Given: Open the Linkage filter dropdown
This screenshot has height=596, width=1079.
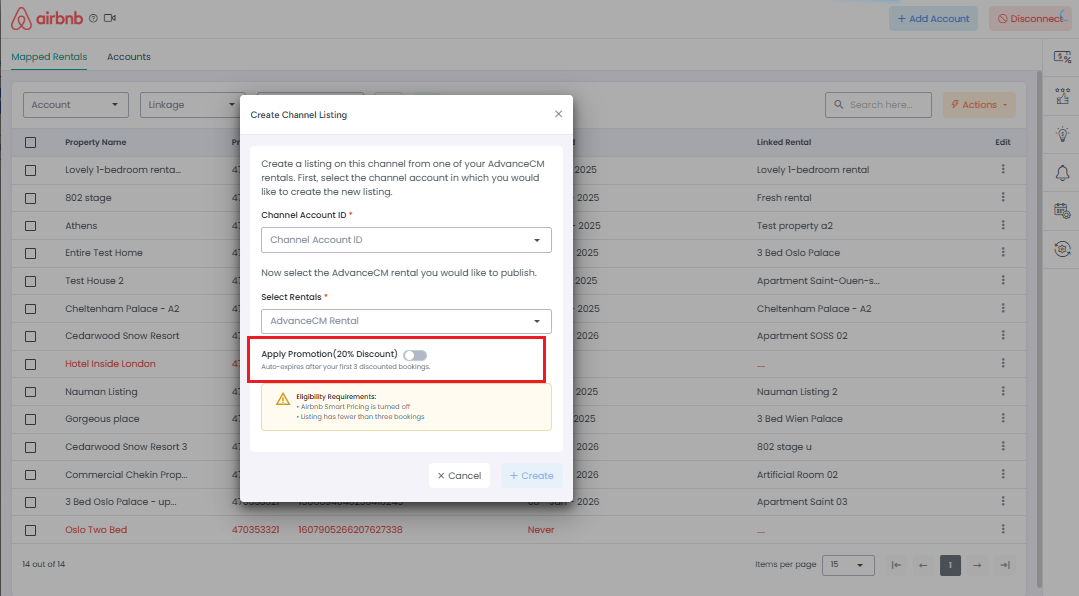Looking at the screenshot, I should pyautogui.click(x=192, y=105).
